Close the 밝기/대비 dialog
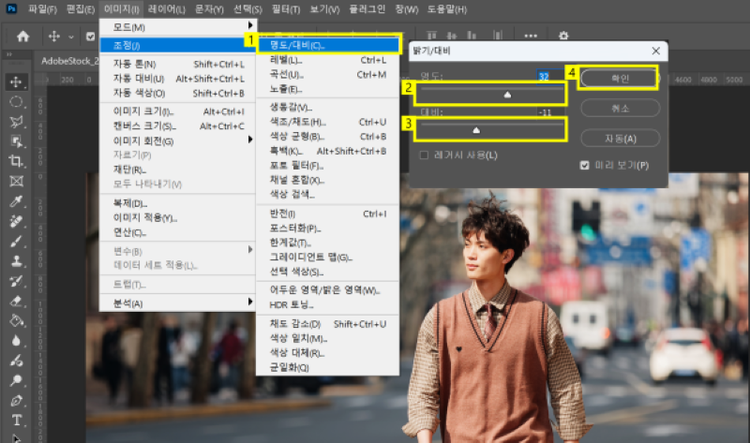The width and height of the screenshot is (750, 443). pos(656,51)
